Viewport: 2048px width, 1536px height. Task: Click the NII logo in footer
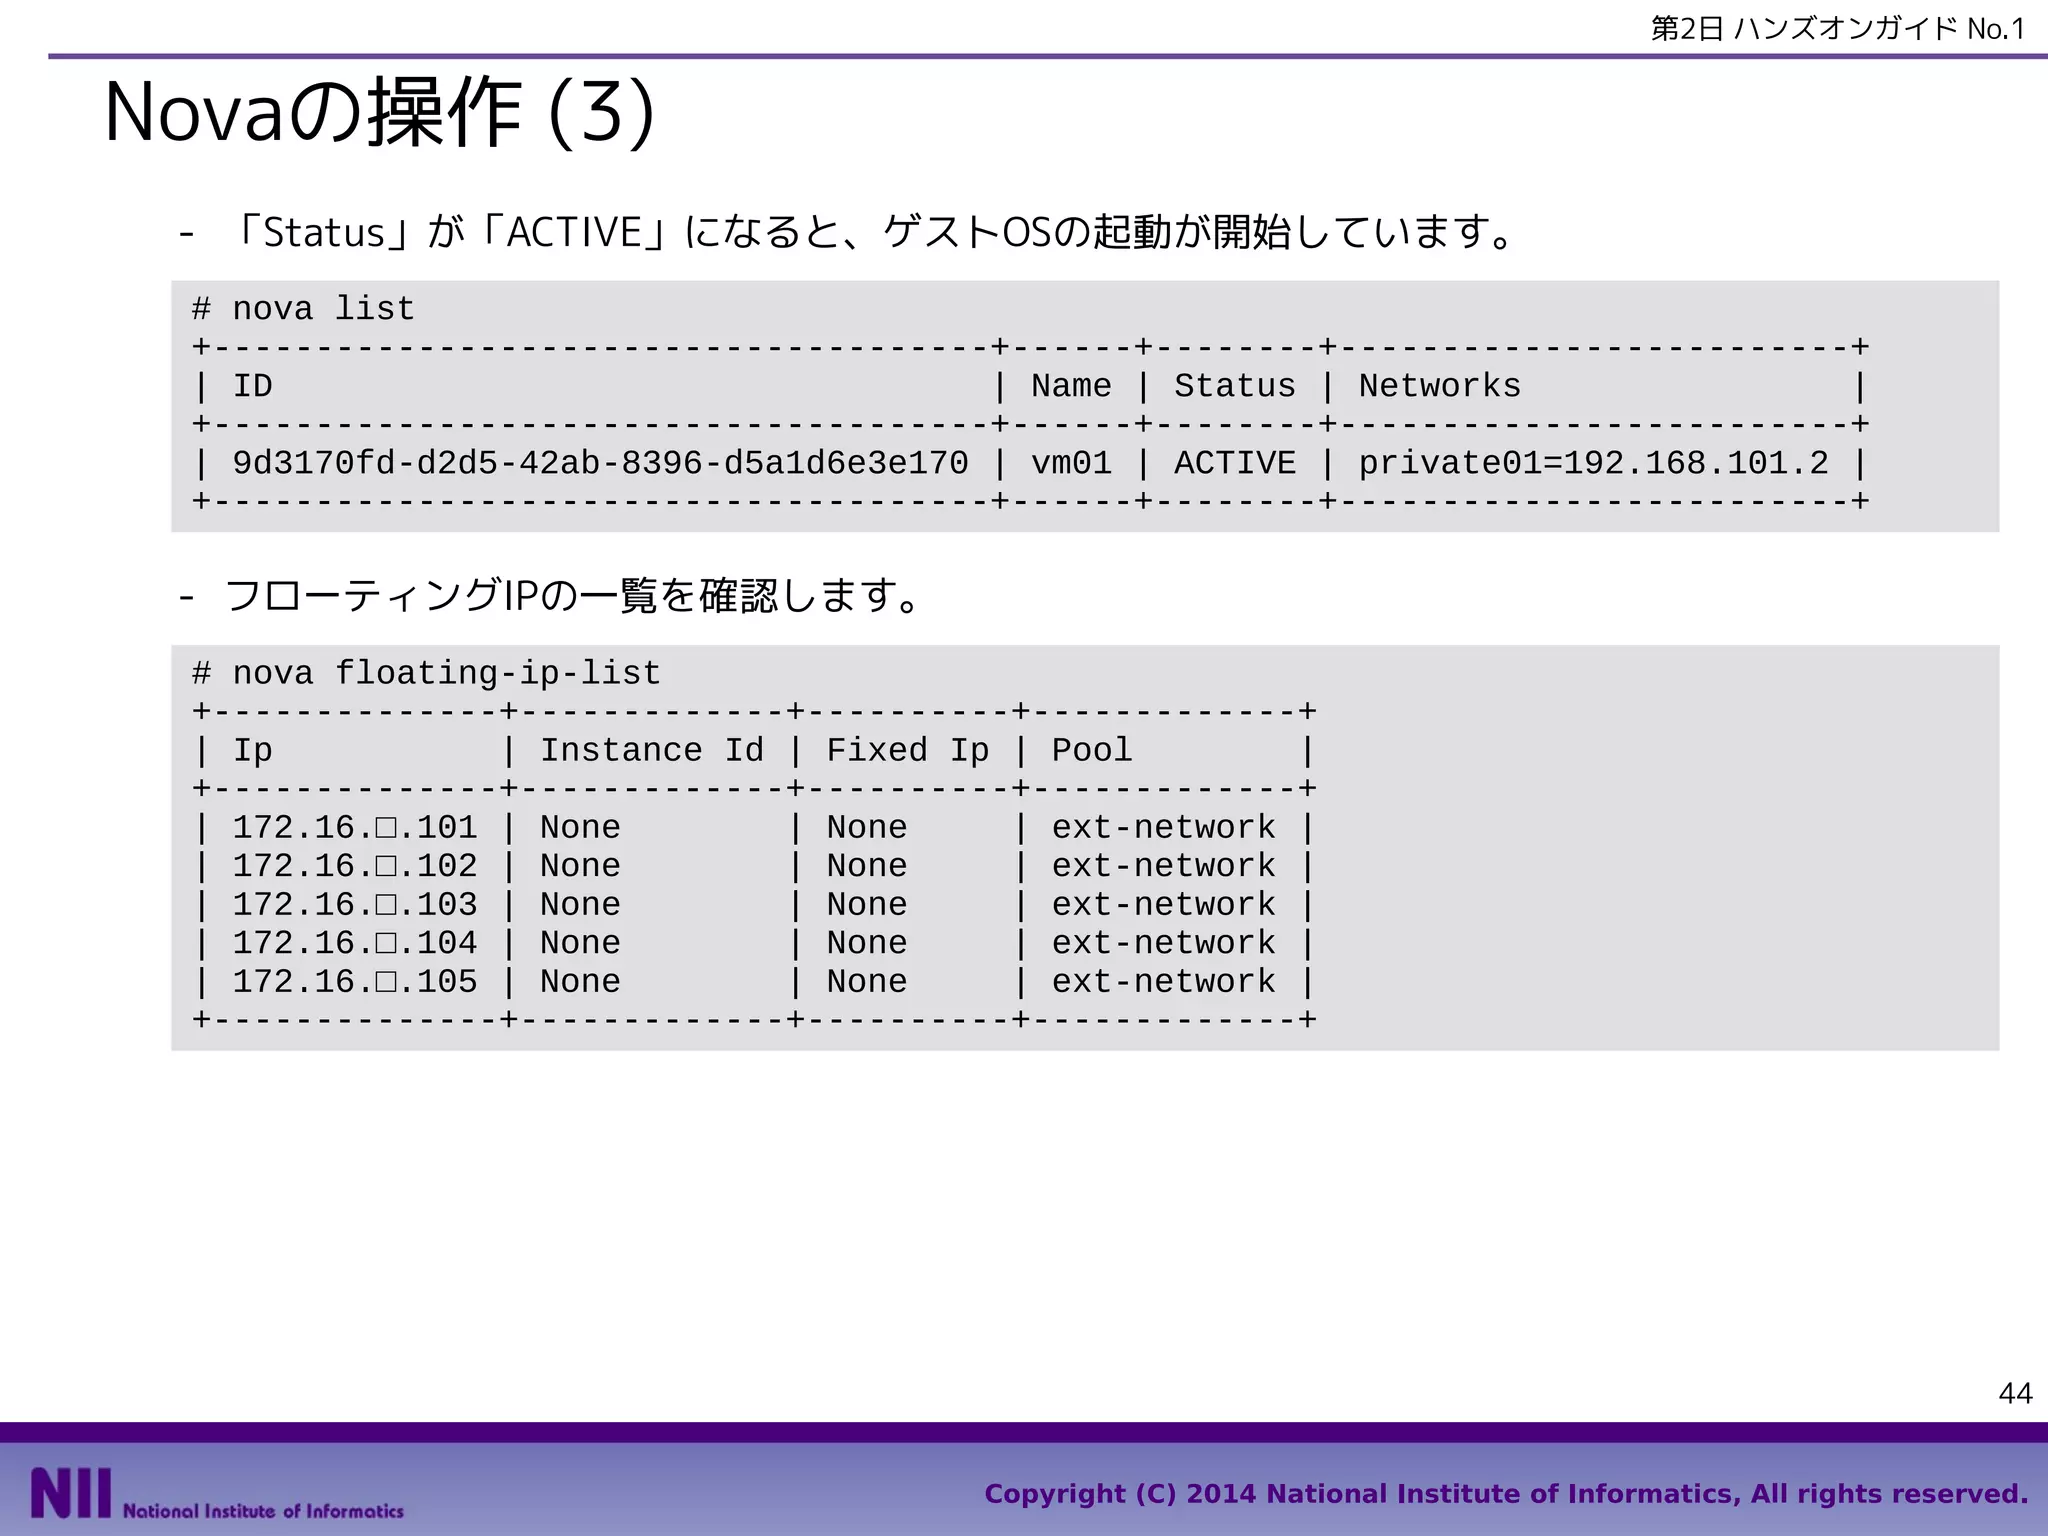tap(70, 1493)
